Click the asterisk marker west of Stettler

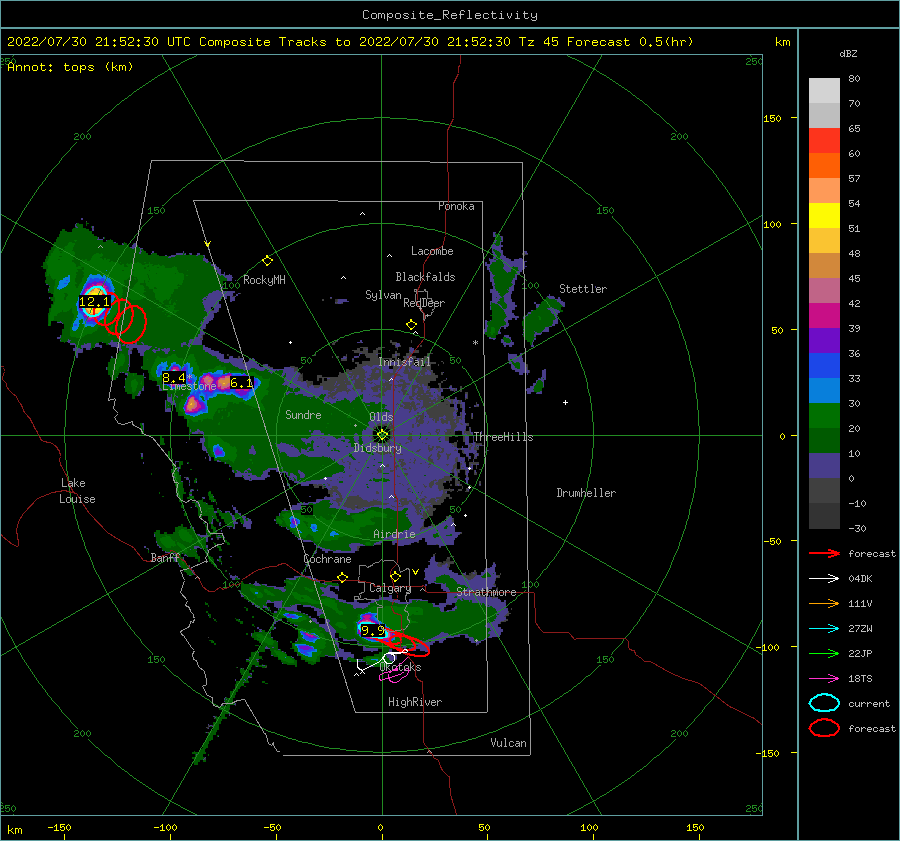point(475,343)
